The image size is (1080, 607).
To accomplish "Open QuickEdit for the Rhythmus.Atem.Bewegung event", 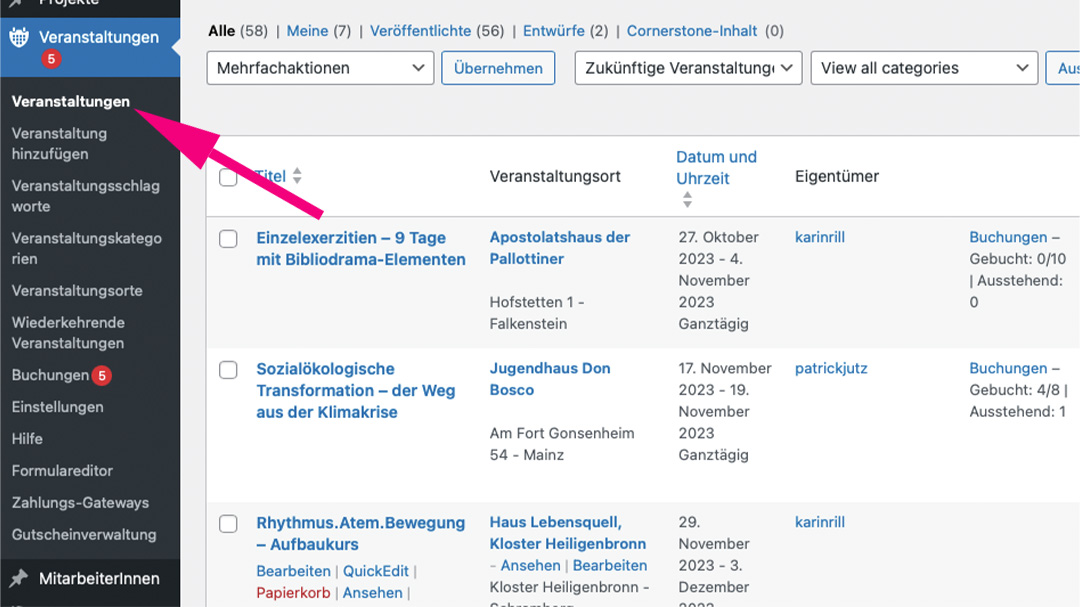I will 376,571.
